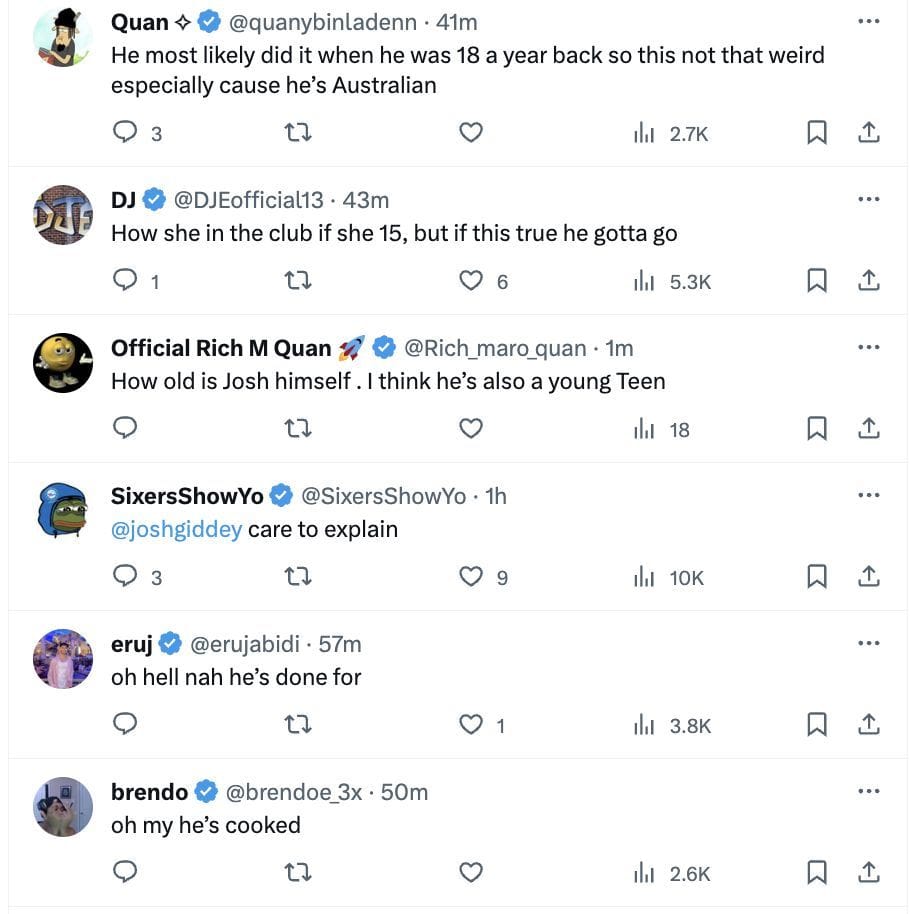Repost DJ's tweet about the club

tap(298, 281)
